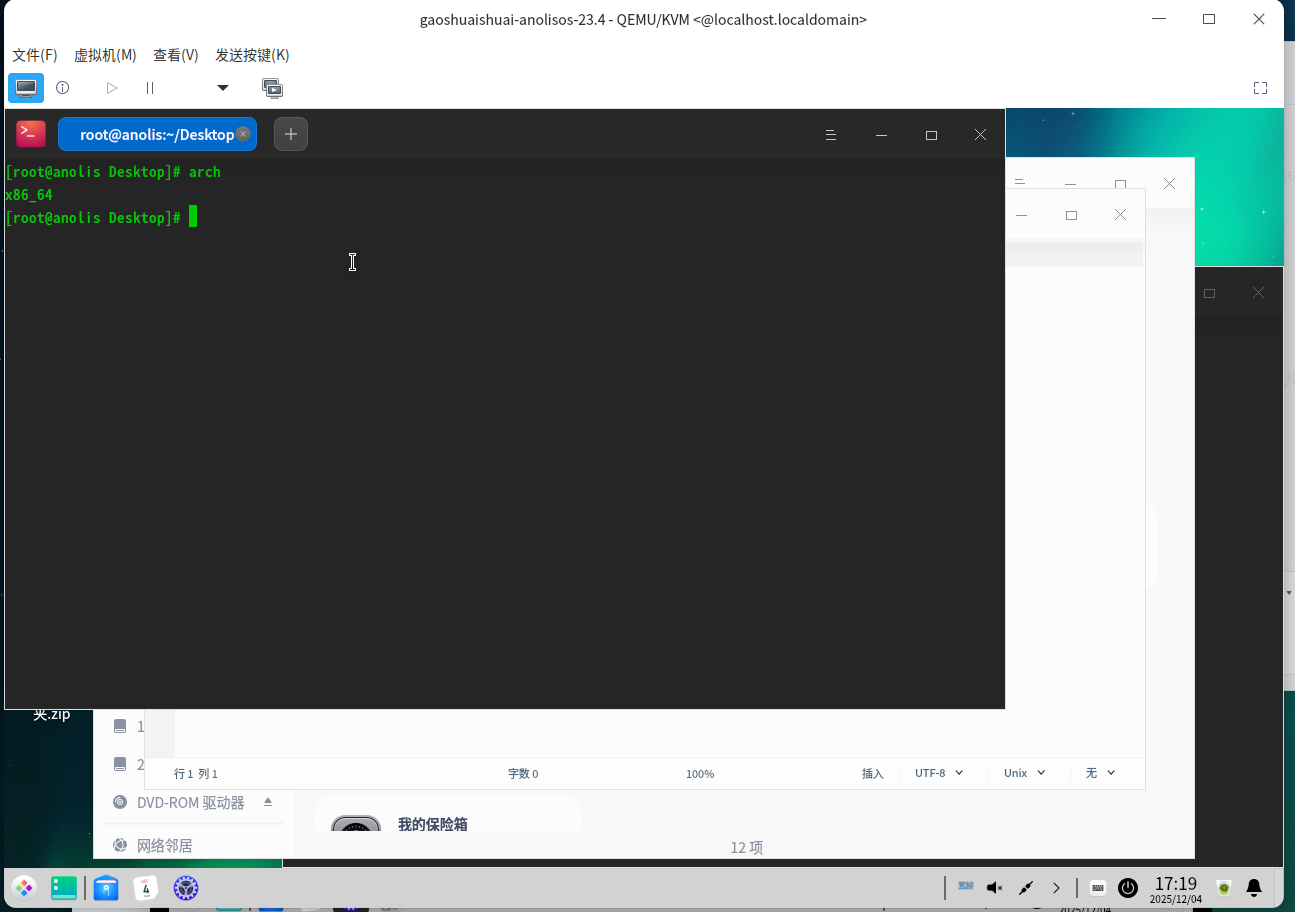This screenshot has width=1295, height=912.
Task: Open the 文件(F) menu
Action: click(x=34, y=55)
